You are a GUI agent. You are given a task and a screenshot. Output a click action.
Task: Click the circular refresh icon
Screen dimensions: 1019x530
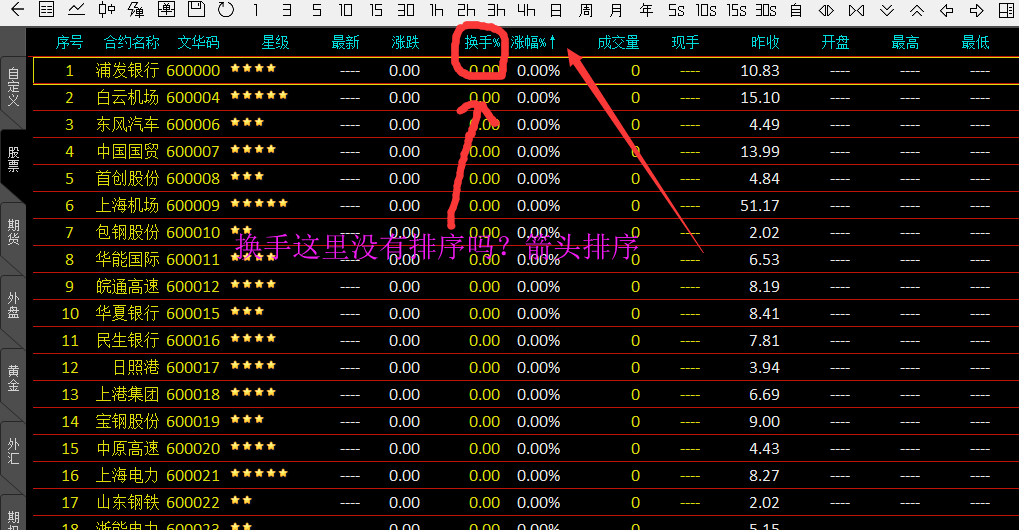coord(226,10)
